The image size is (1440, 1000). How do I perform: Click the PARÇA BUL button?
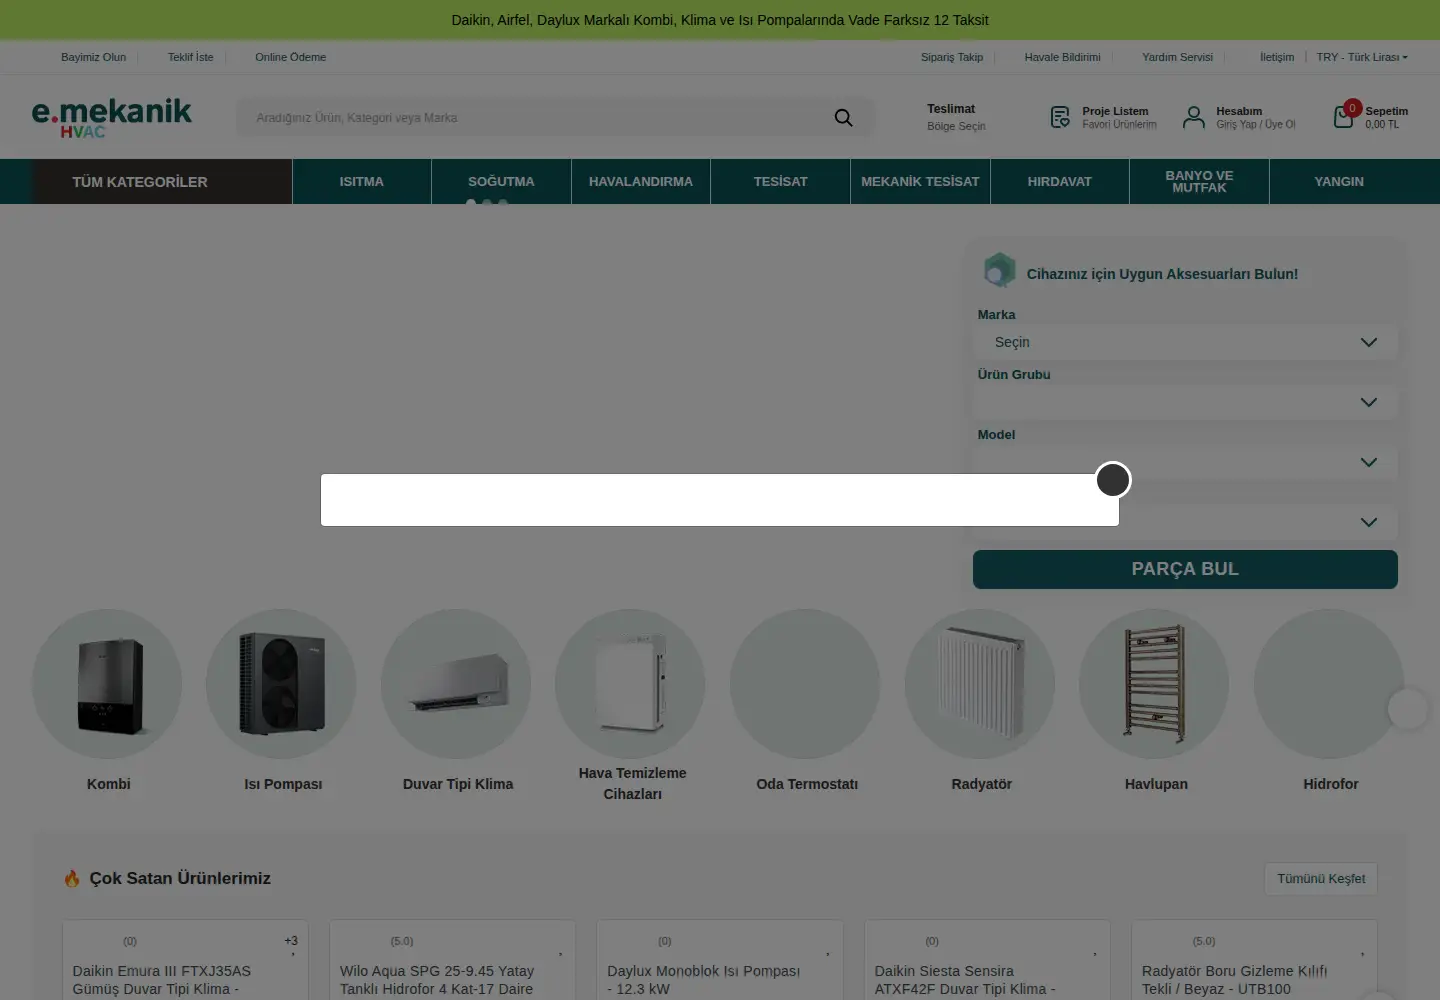click(x=1185, y=569)
